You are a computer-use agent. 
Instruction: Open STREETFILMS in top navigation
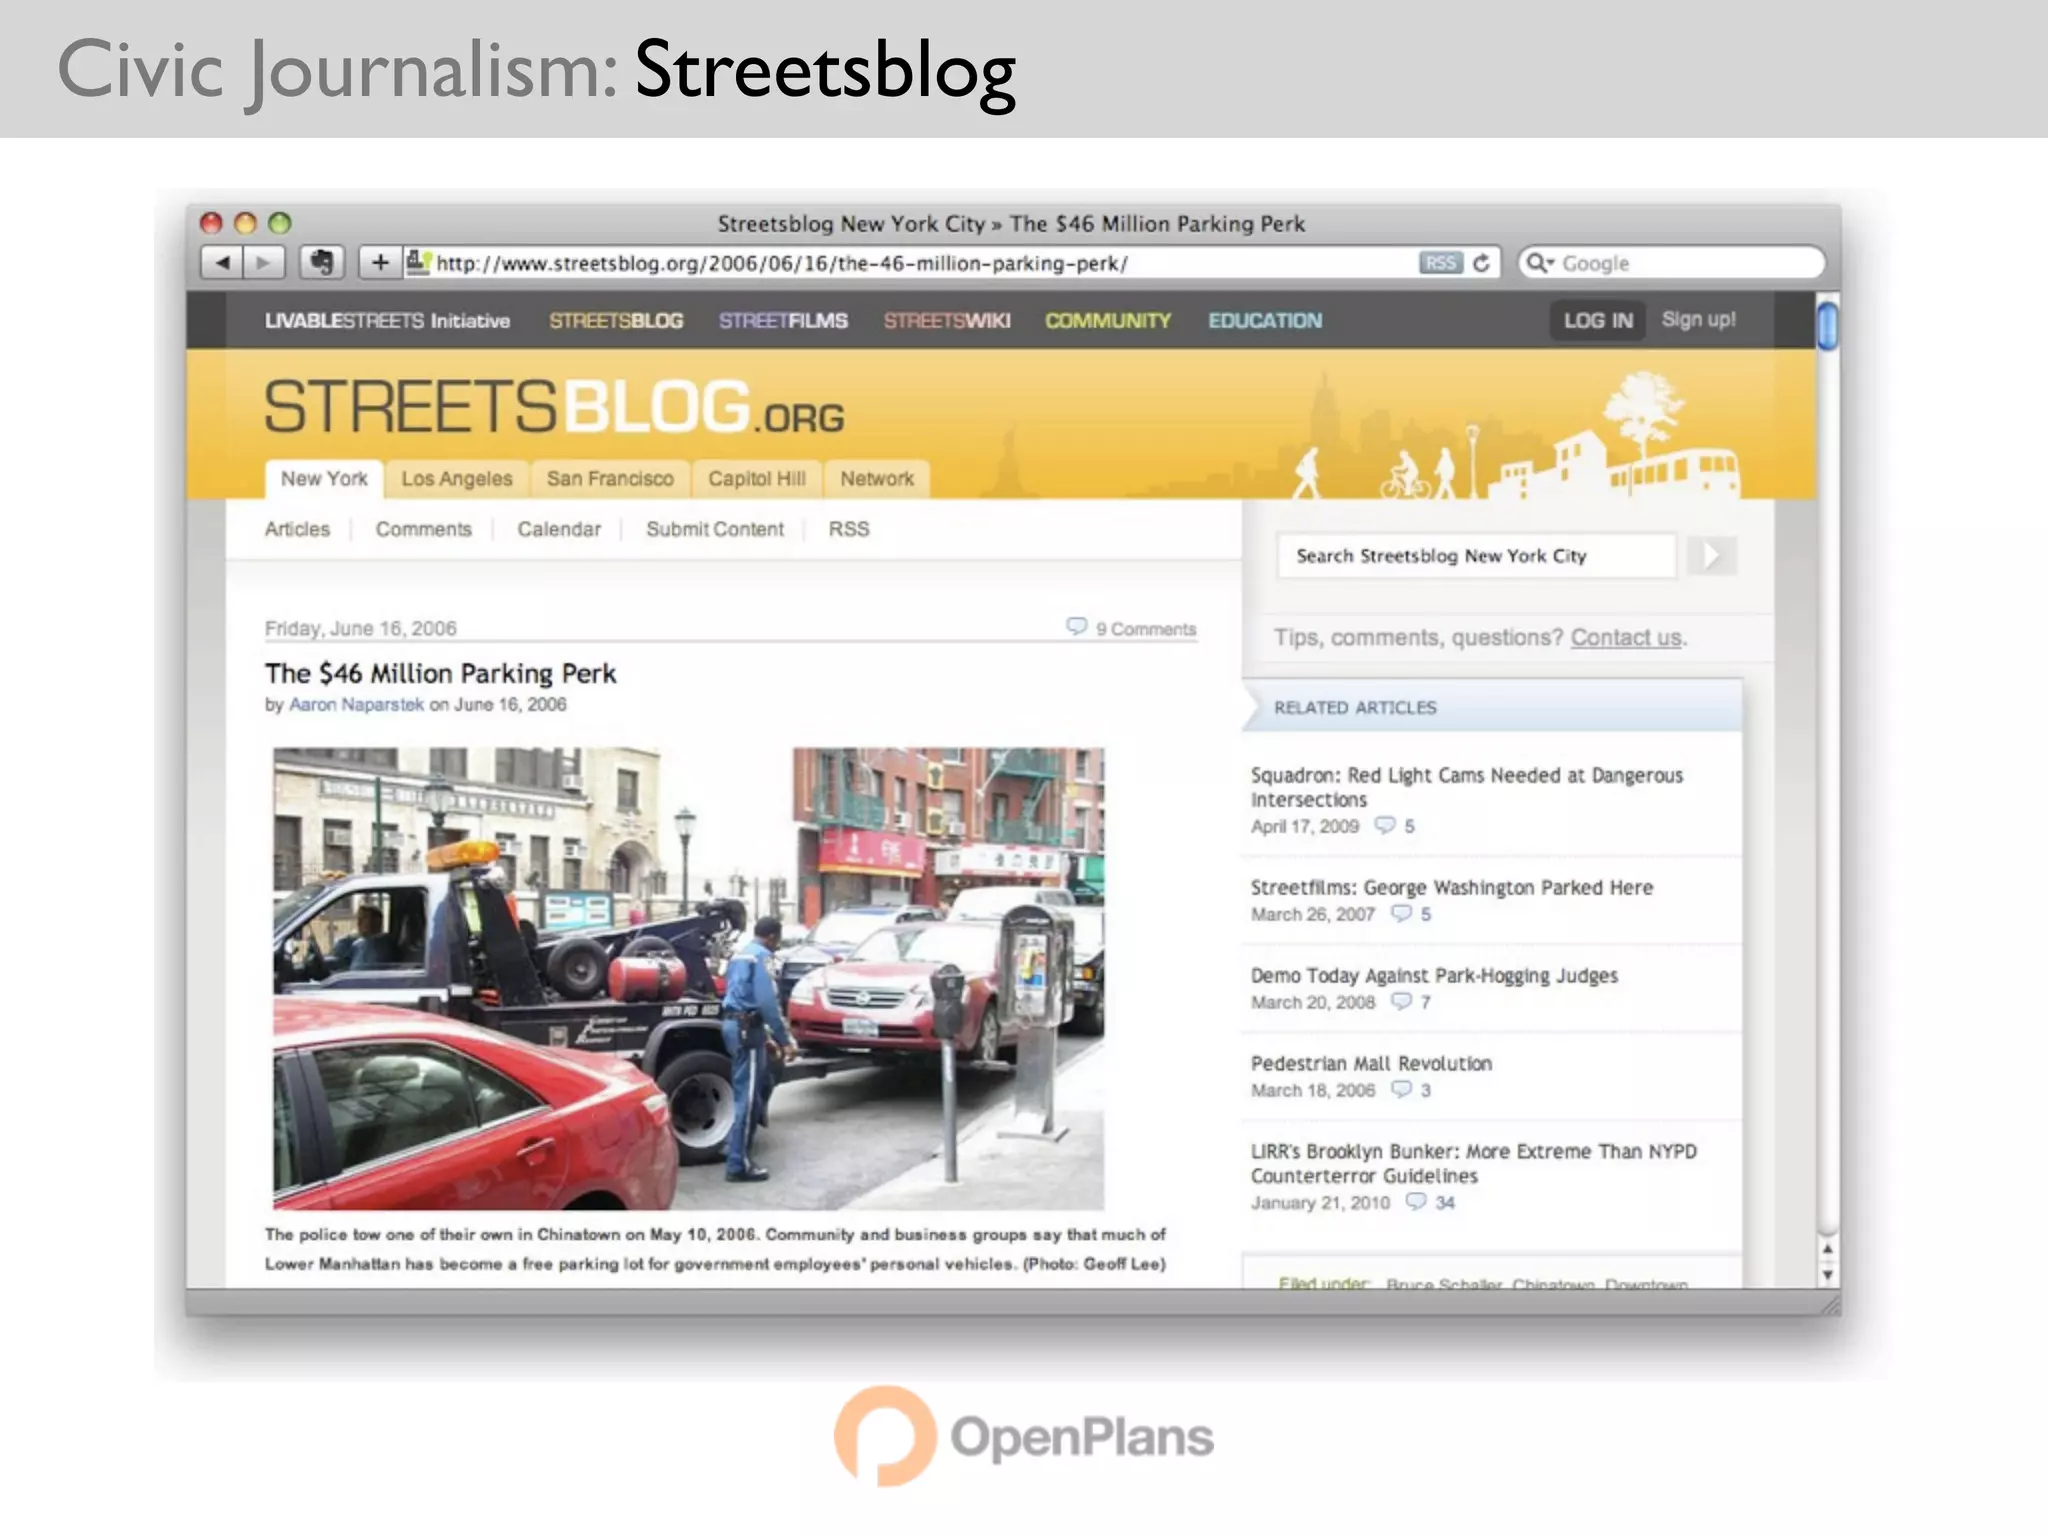[x=783, y=321]
